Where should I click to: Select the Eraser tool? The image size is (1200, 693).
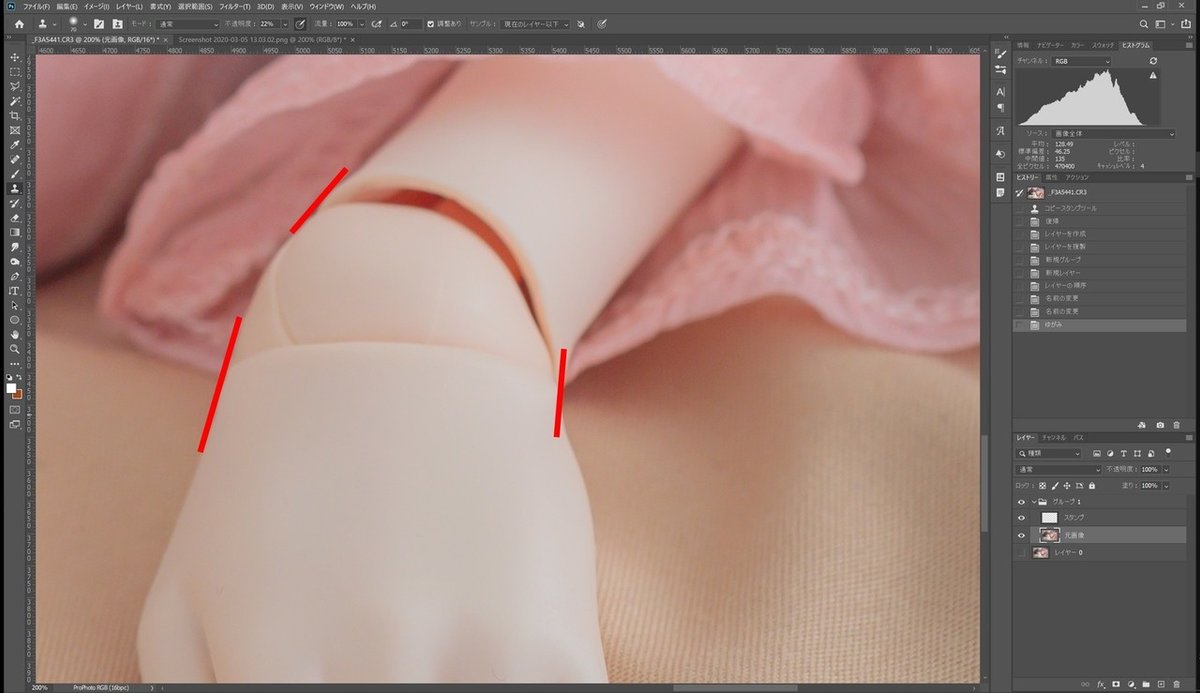[x=15, y=217]
